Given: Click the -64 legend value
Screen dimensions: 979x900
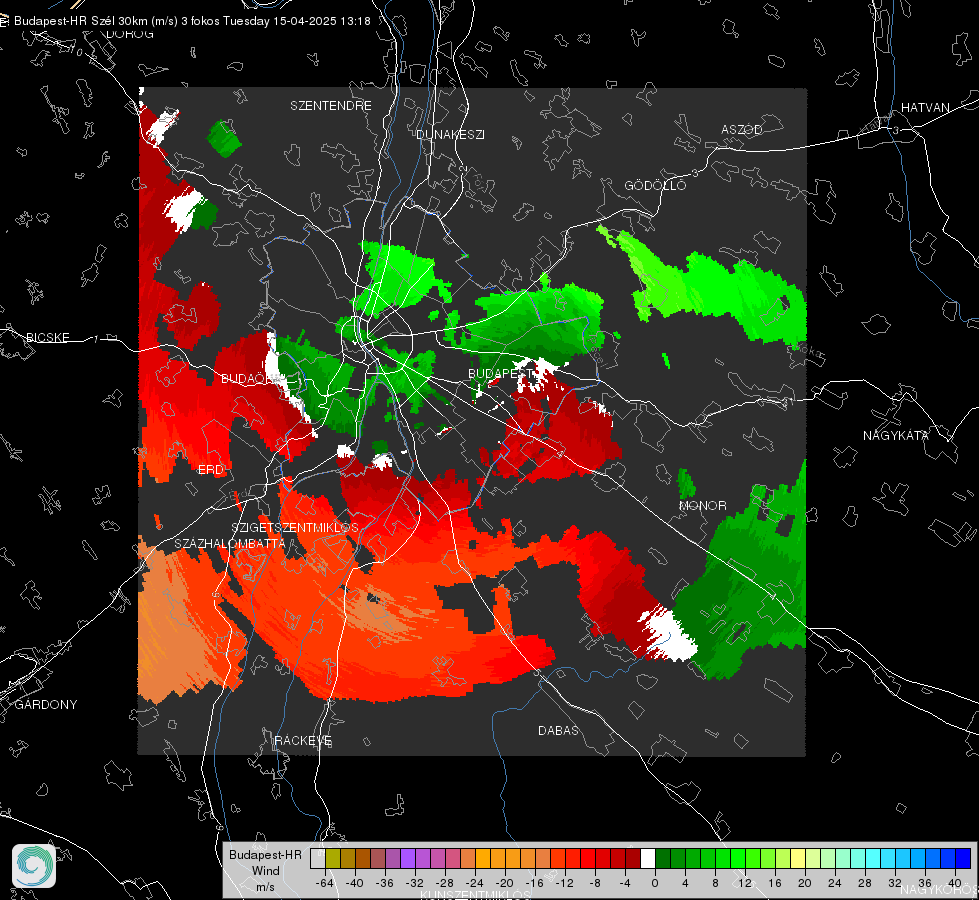Looking at the screenshot, I should pos(325,883).
